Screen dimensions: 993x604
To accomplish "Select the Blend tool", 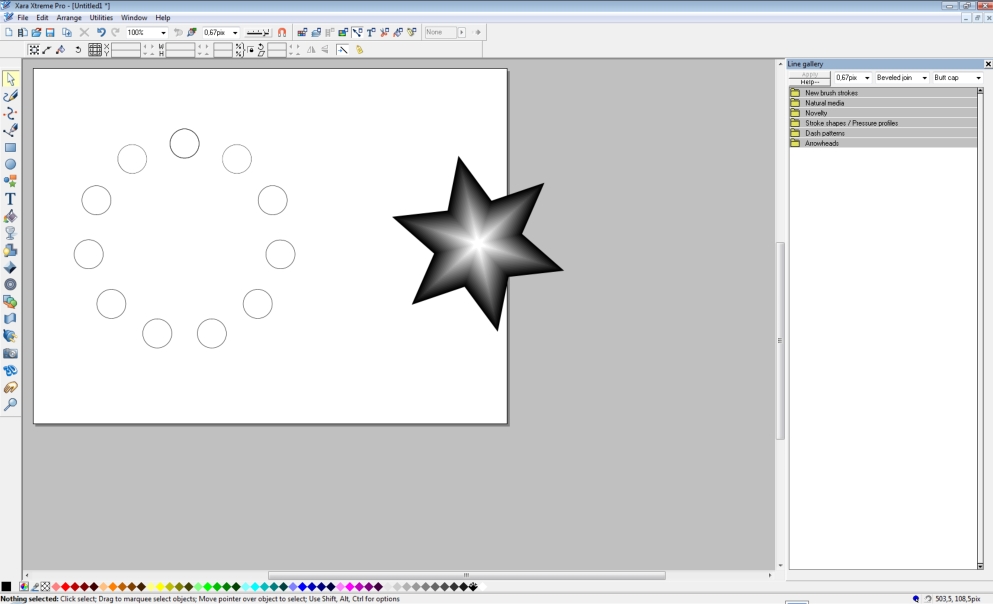I will tap(10, 301).
